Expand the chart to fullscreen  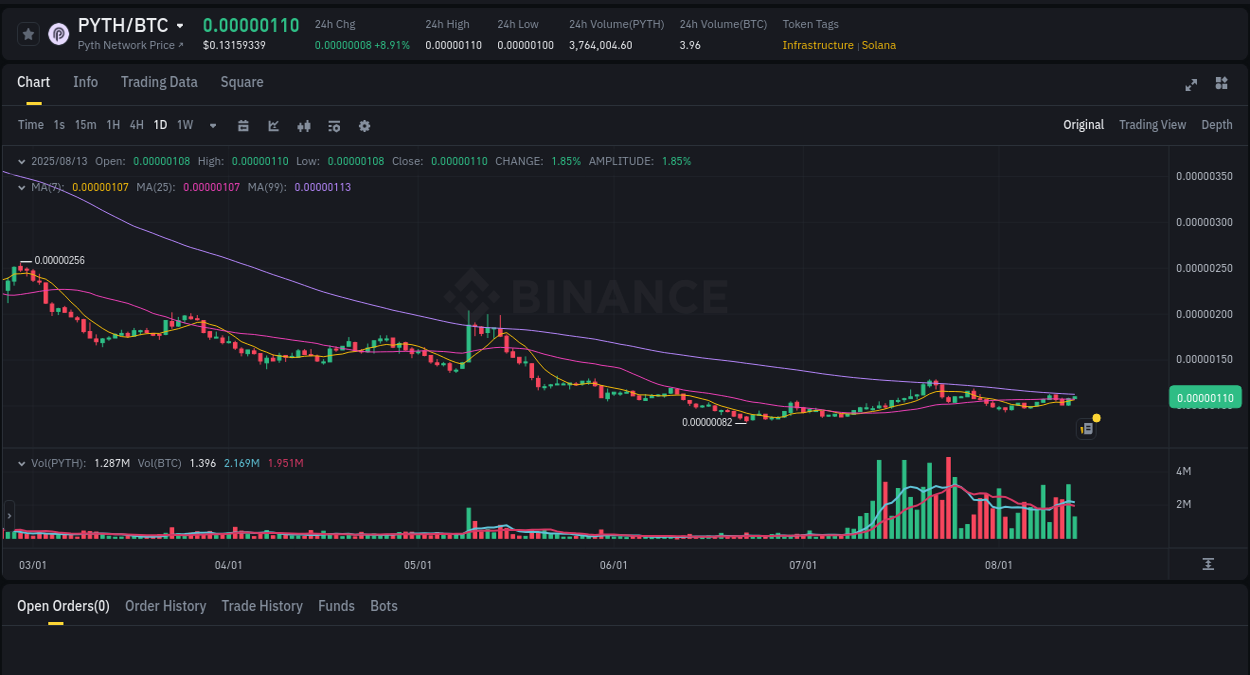click(x=1190, y=84)
